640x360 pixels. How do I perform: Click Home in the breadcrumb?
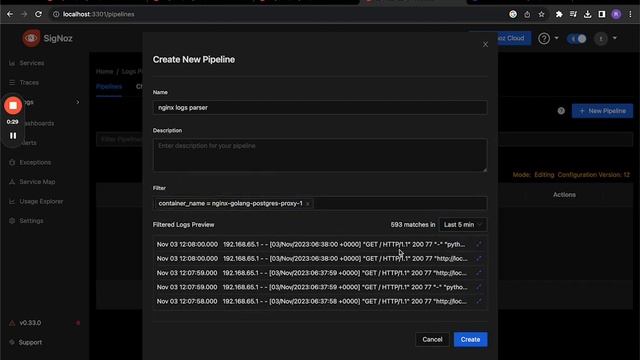click(104, 72)
